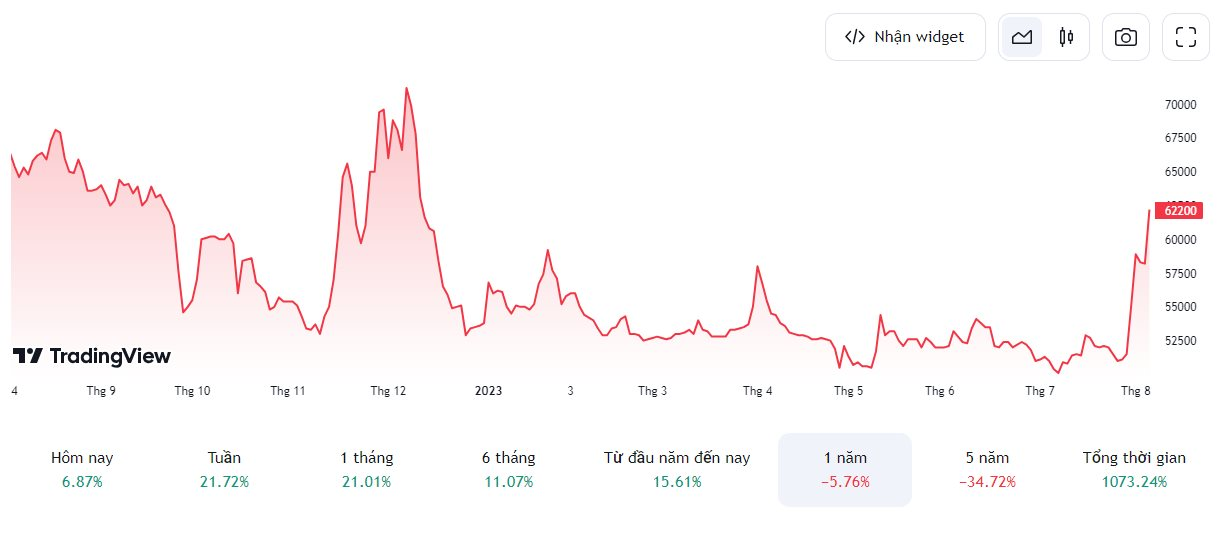Open fullscreen mode icon

tap(1186, 37)
